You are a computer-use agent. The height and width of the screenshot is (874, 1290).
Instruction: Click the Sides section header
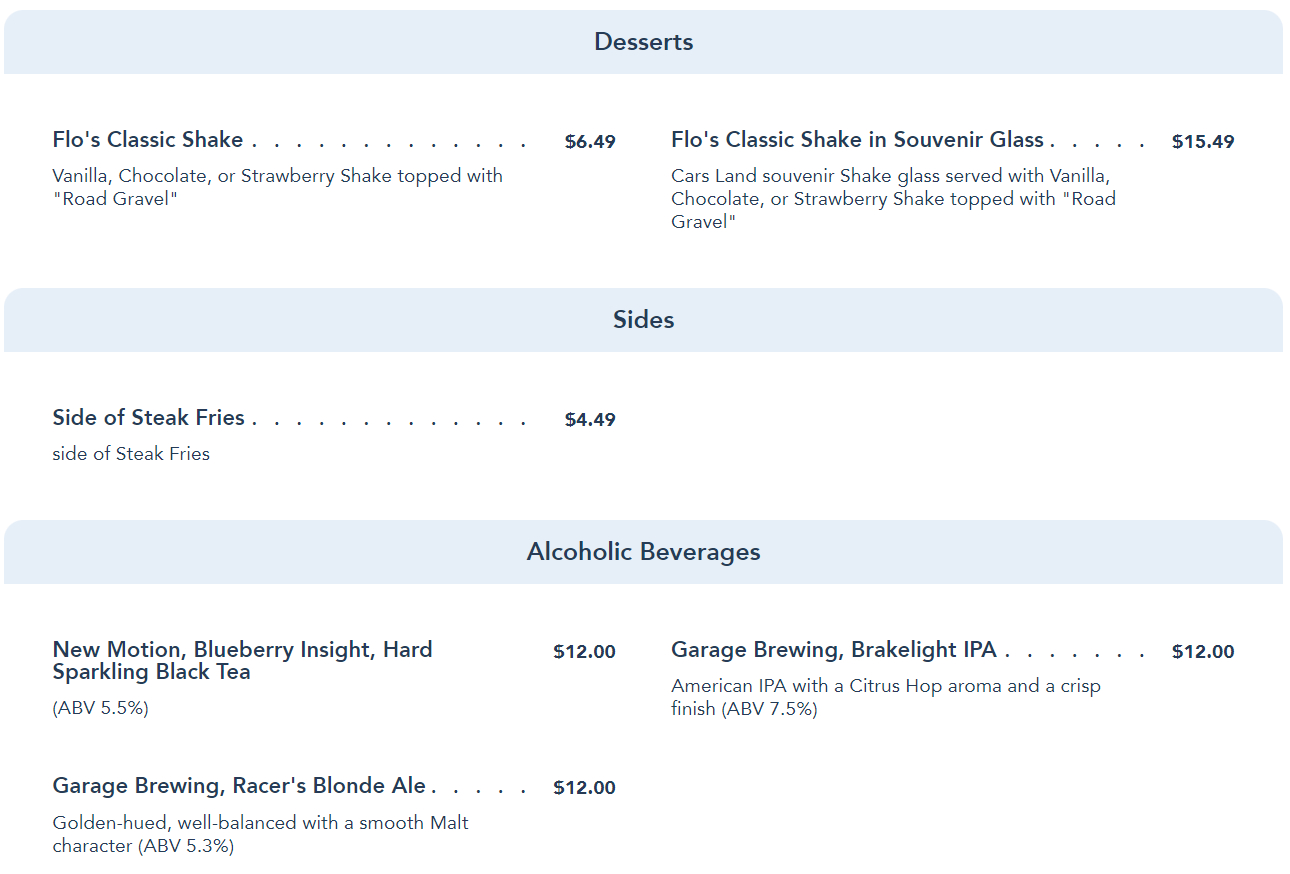tap(643, 320)
